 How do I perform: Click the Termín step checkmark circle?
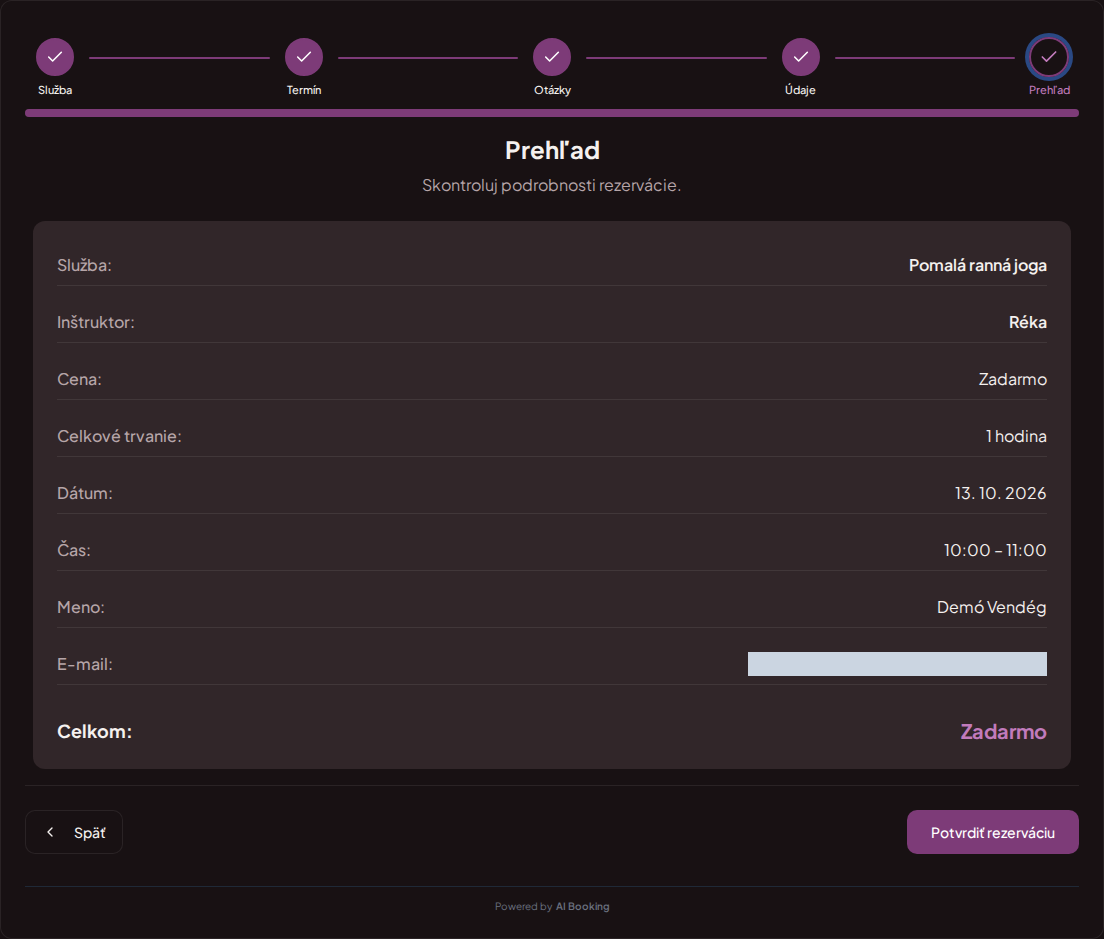(303, 57)
